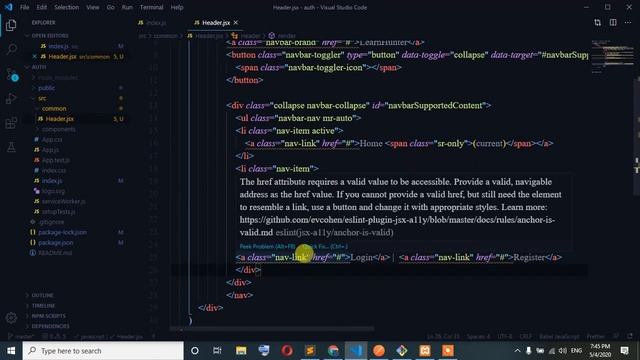Viewport: 640px width, 360px height.
Task: Open the Terminal menu
Action: [151, 7]
